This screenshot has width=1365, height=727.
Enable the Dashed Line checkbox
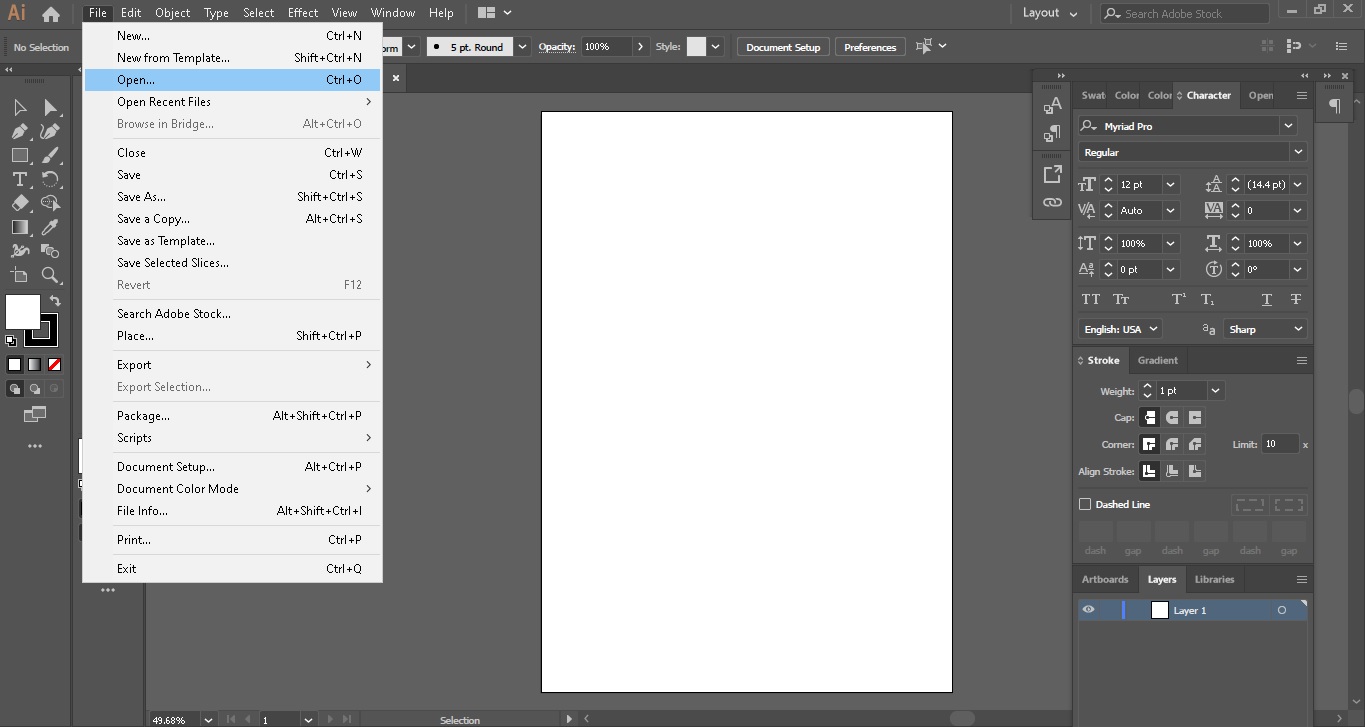tap(1085, 504)
